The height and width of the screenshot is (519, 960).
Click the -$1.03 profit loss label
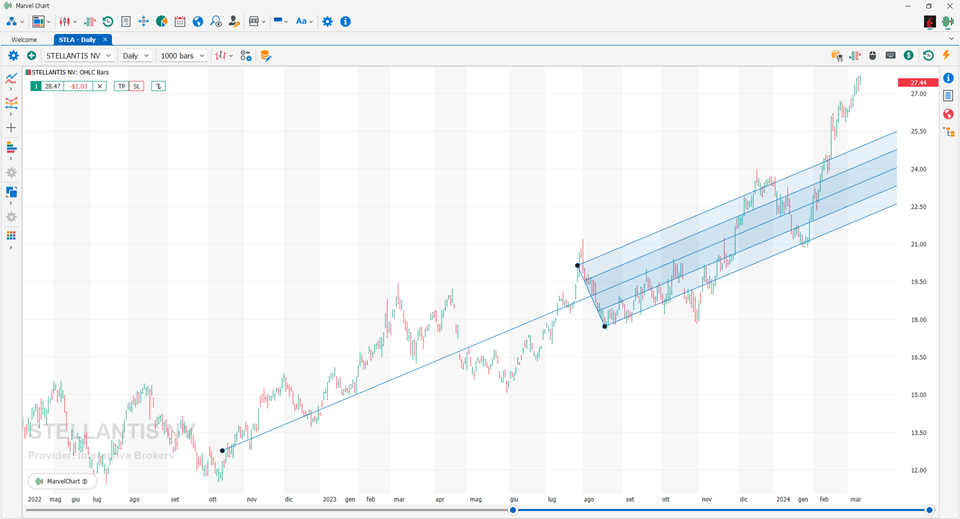(x=78, y=86)
